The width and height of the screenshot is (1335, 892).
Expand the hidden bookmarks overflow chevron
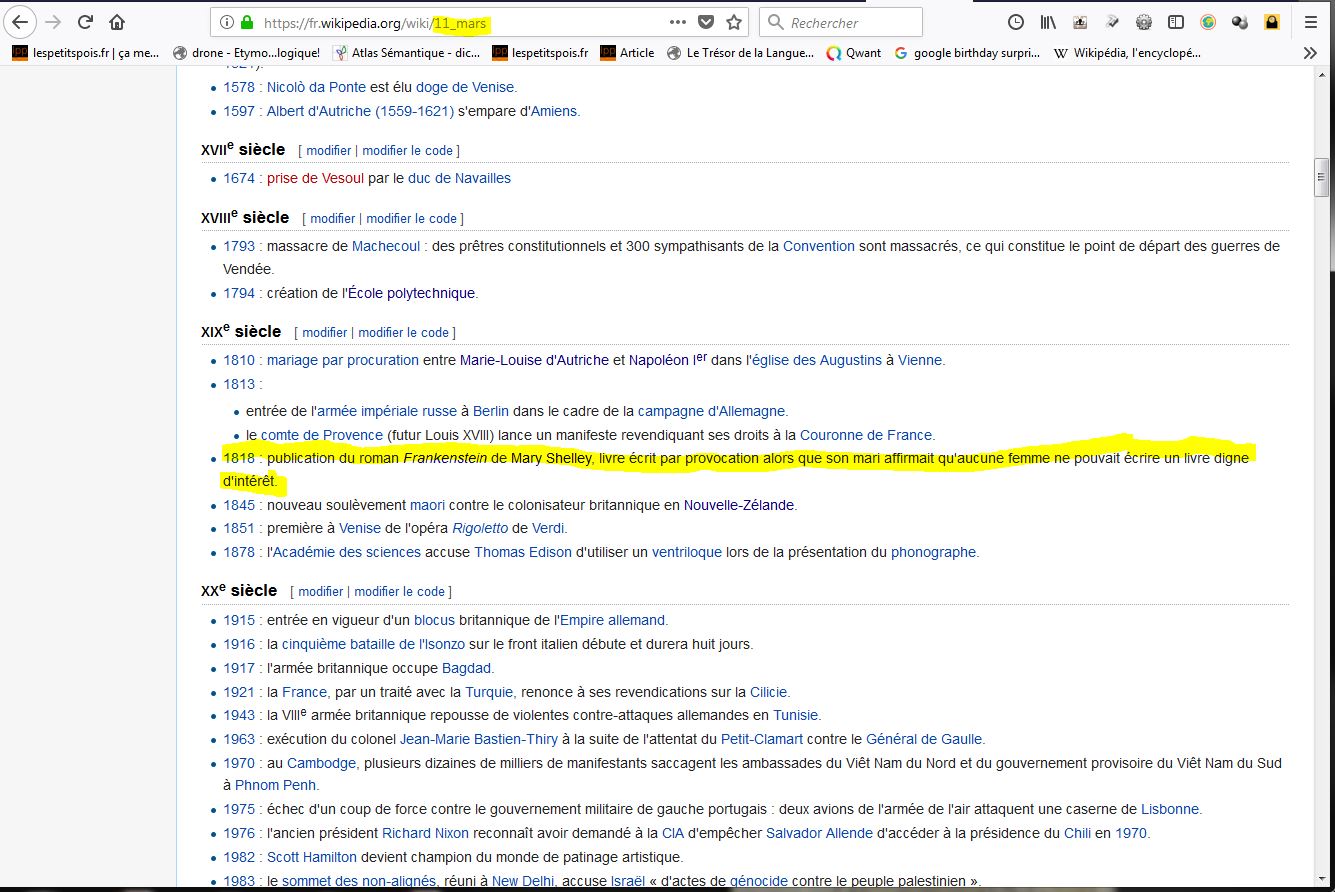pos(1310,53)
